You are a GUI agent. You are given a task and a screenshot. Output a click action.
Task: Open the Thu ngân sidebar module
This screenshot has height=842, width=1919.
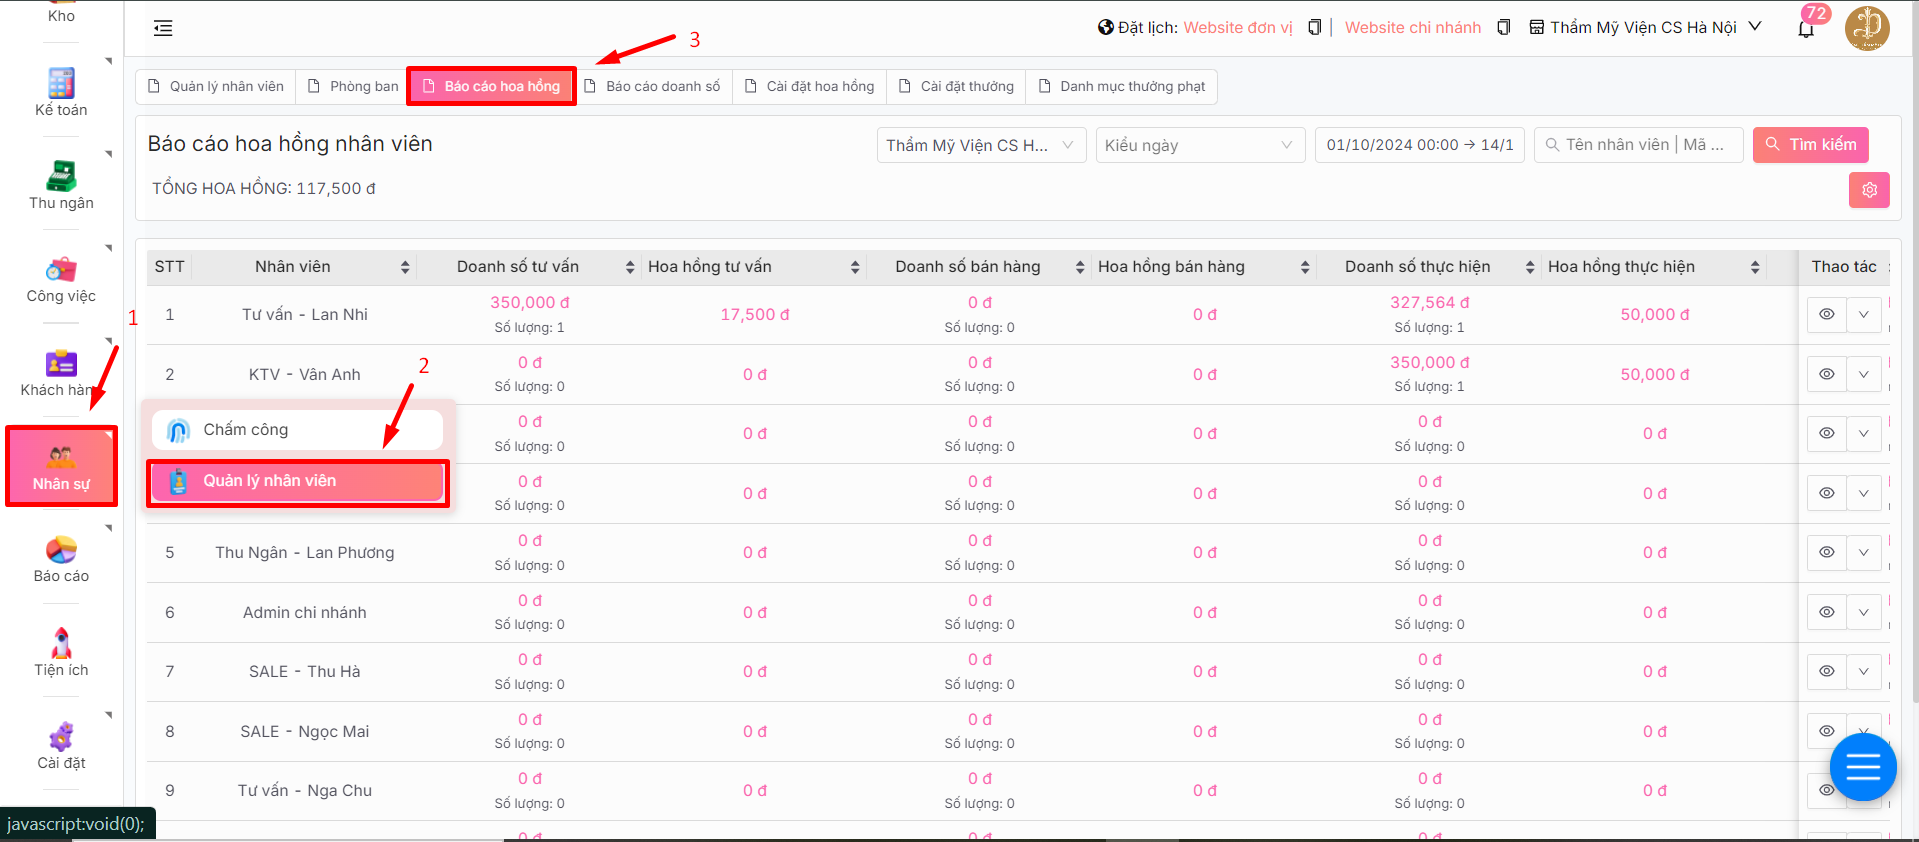tap(61, 185)
